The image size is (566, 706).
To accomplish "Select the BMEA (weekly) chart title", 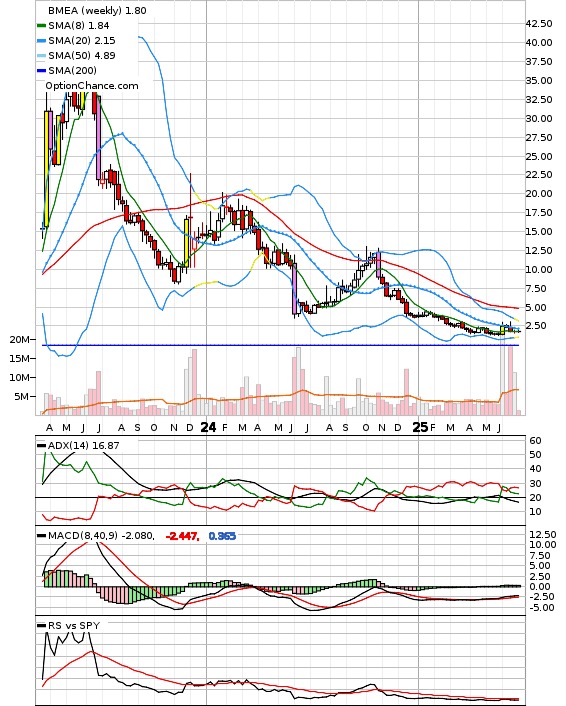I will tap(85, 10).
